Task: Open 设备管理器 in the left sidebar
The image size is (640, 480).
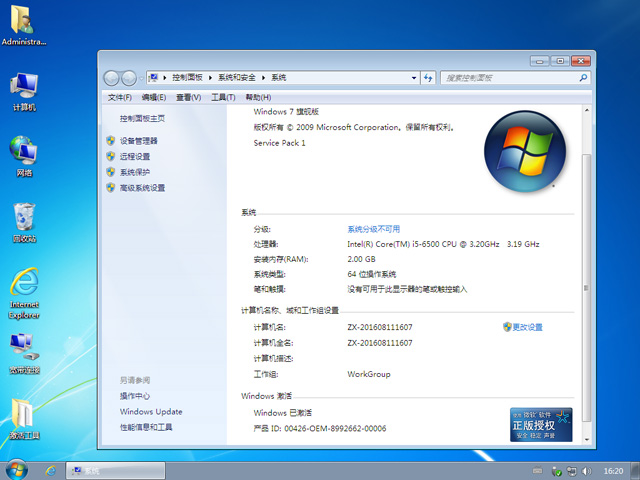Action: click(x=138, y=141)
